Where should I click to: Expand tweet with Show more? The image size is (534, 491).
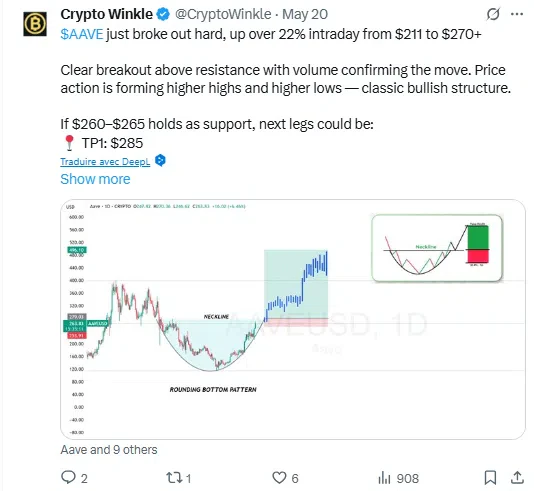point(95,179)
